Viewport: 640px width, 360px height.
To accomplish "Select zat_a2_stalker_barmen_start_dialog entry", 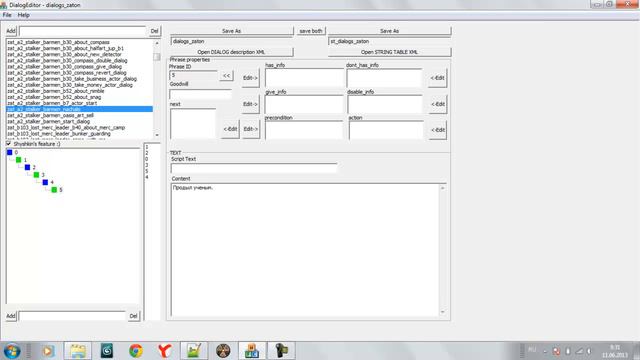I will pyautogui.click(x=49, y=122).
